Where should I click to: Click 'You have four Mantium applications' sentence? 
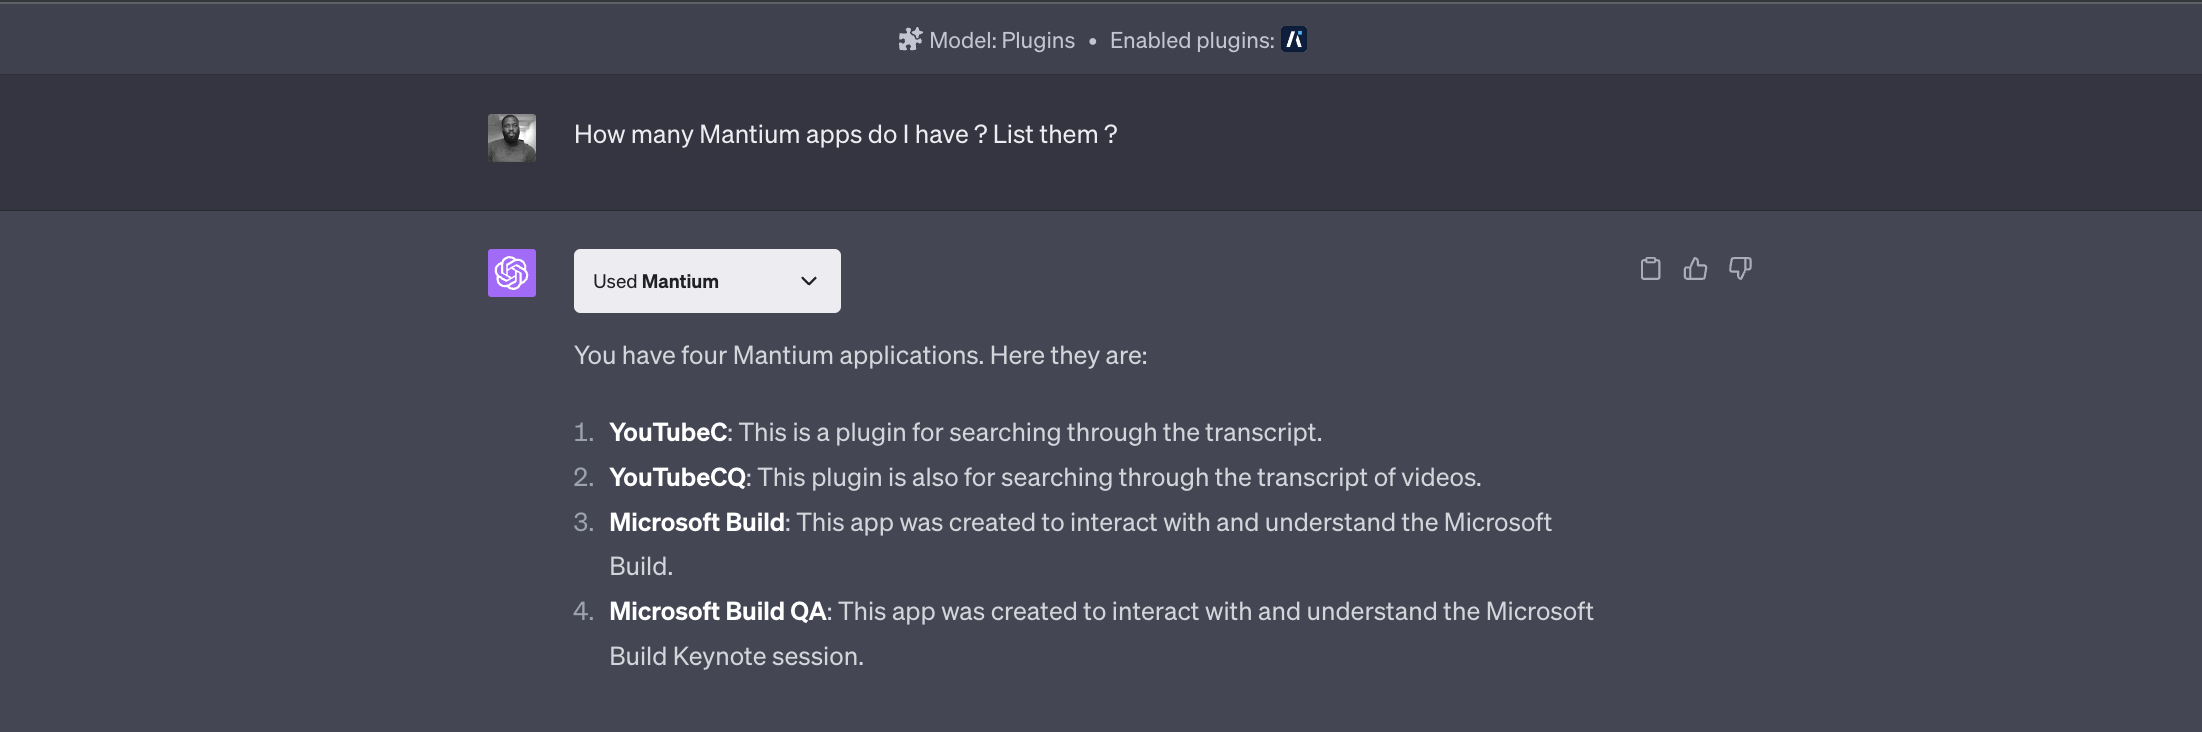860,355
